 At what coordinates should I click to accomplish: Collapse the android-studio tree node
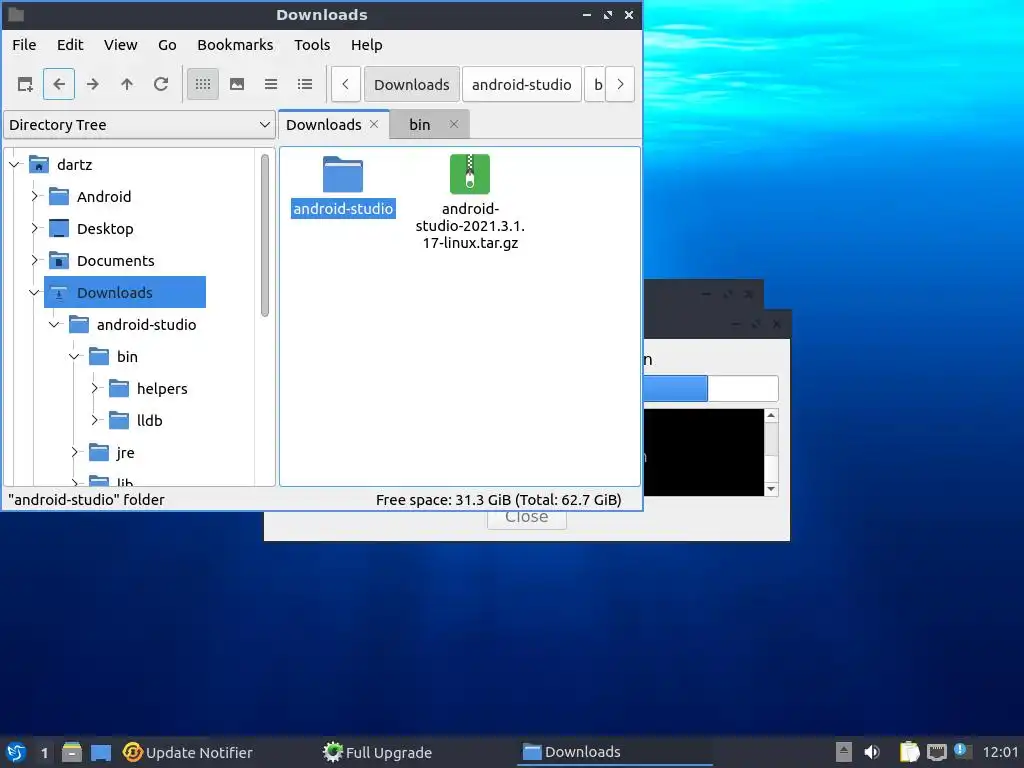(55, 324)
